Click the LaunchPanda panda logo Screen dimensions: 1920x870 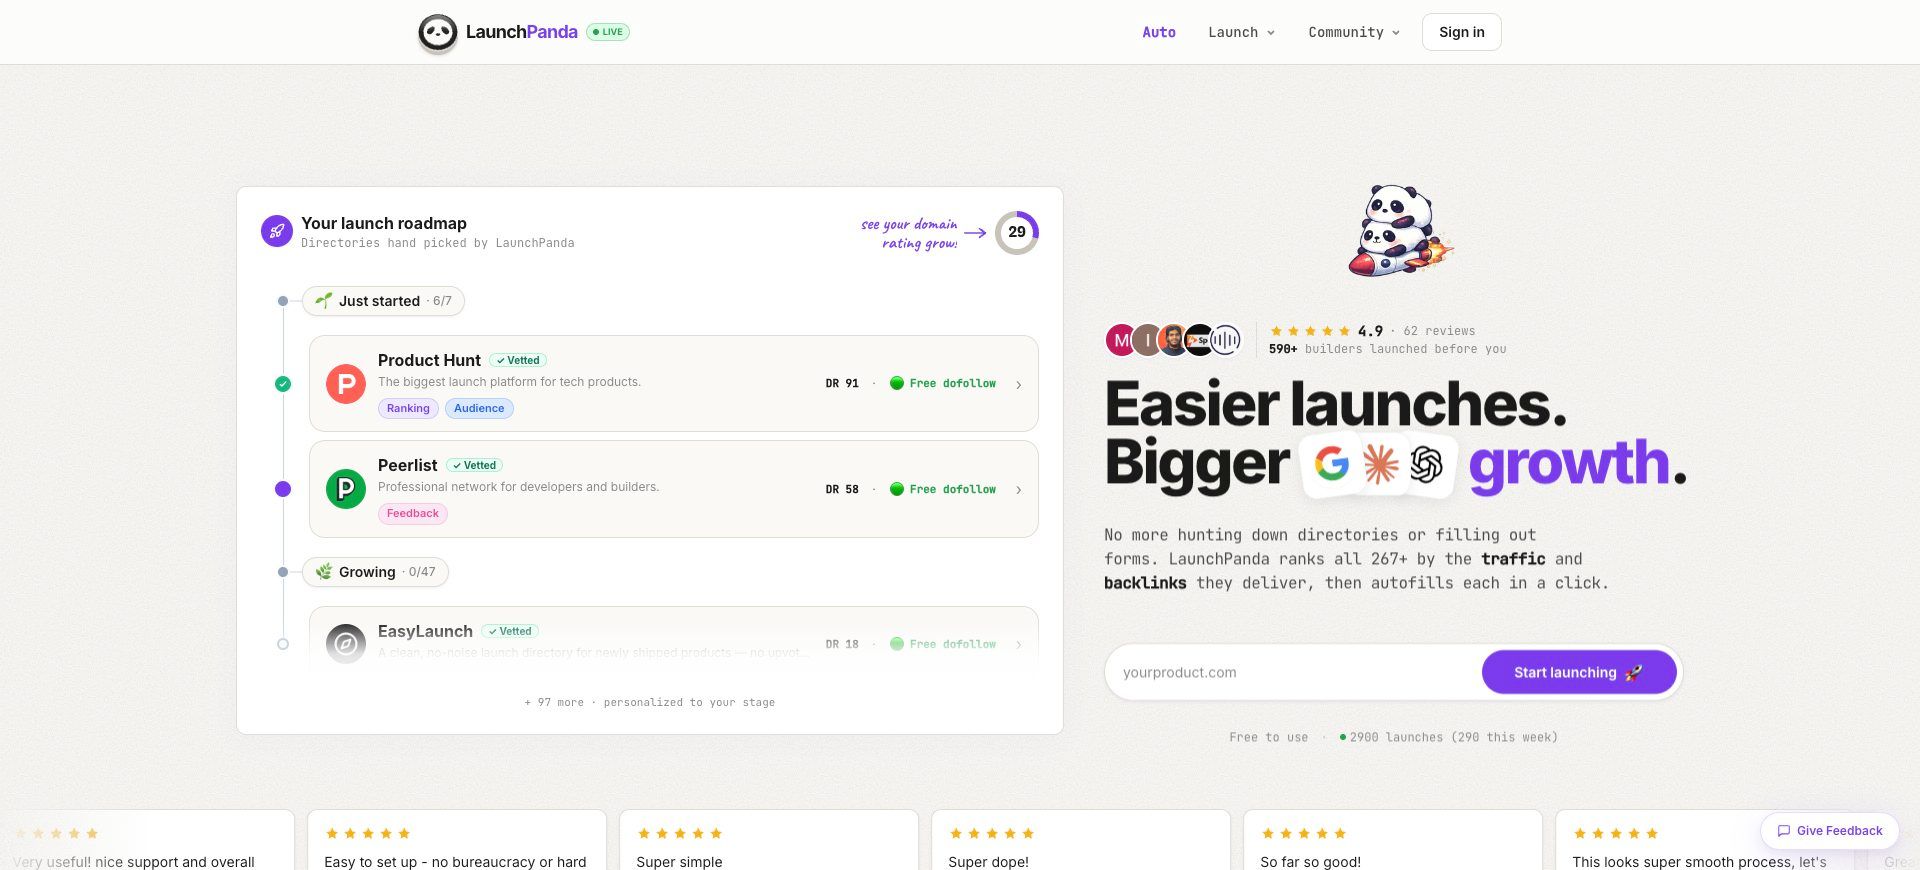point(437,33)
